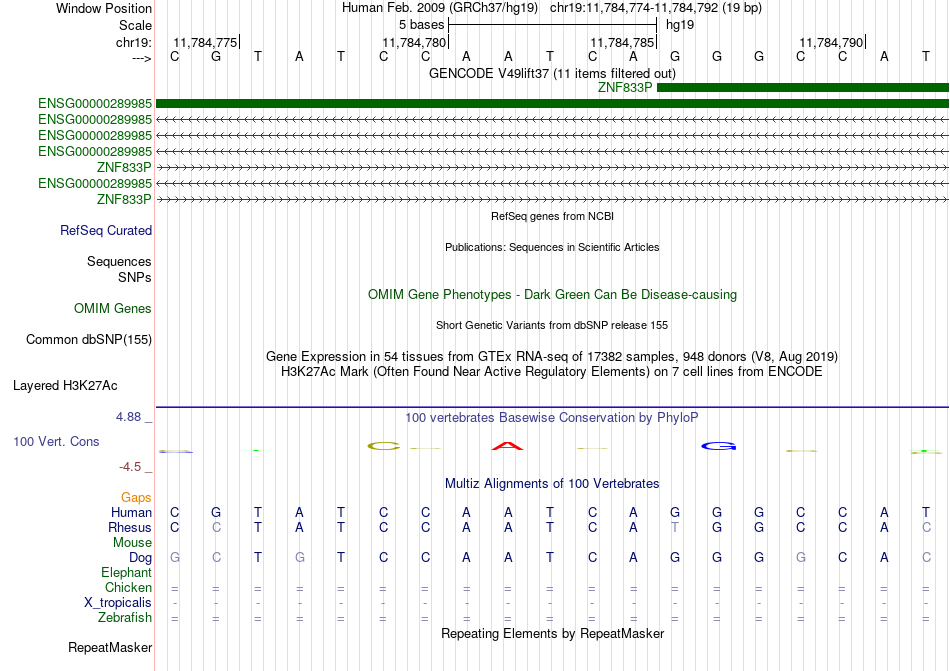Open the GENCODE V49lift37 track title
The width and height of the screenshot is (950, 671).
552,73
